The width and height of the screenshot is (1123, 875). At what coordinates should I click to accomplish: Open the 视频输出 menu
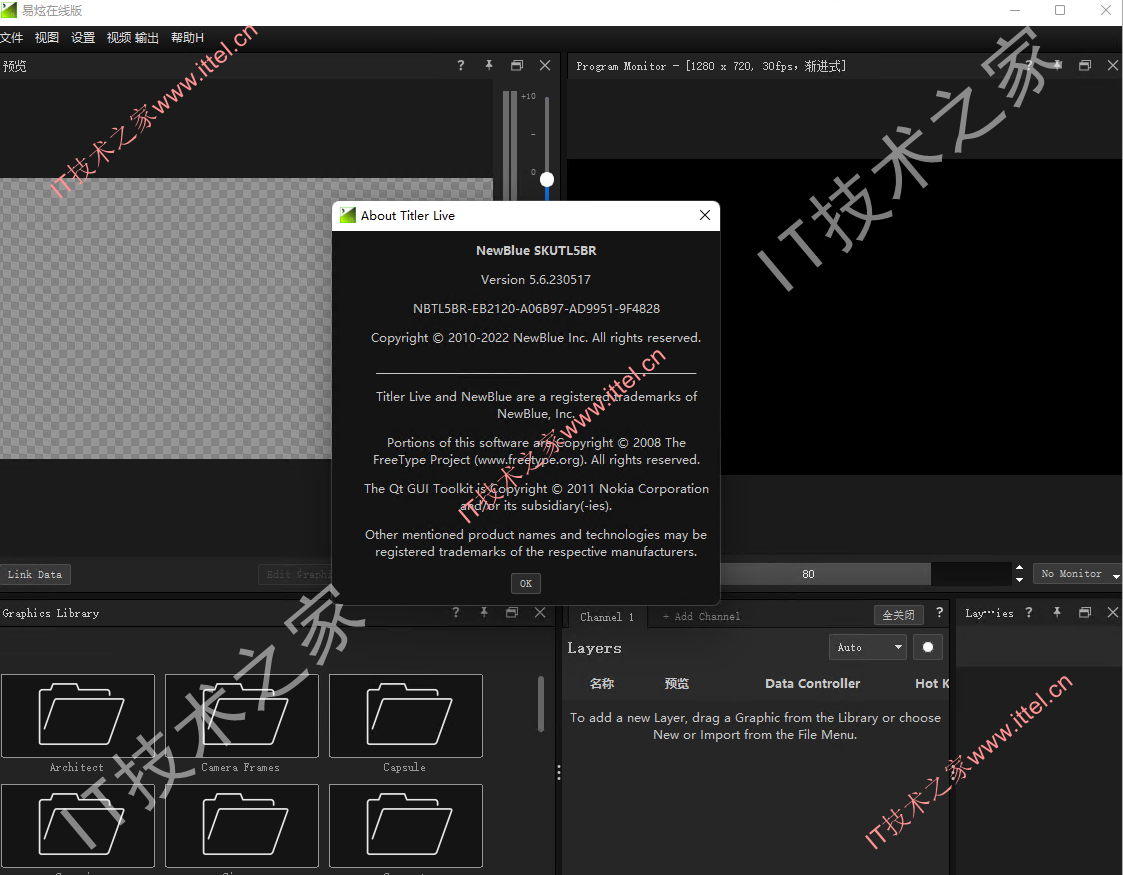coord(132,38)
